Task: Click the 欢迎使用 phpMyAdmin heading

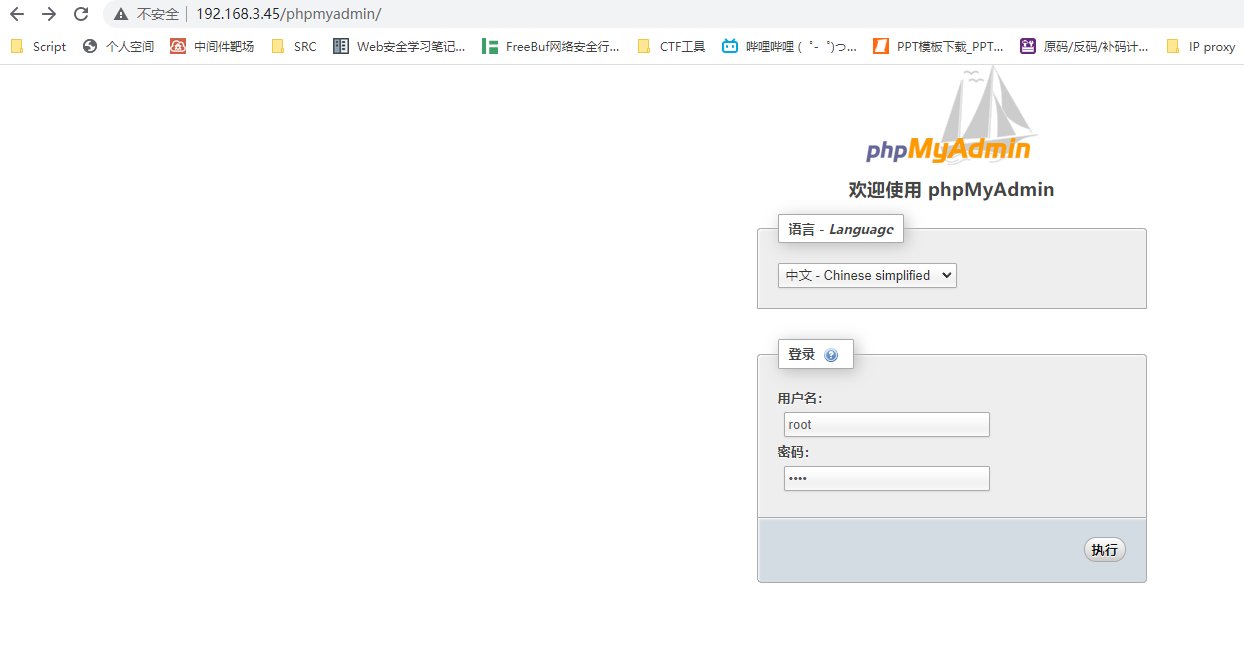Action: [951, 190]
